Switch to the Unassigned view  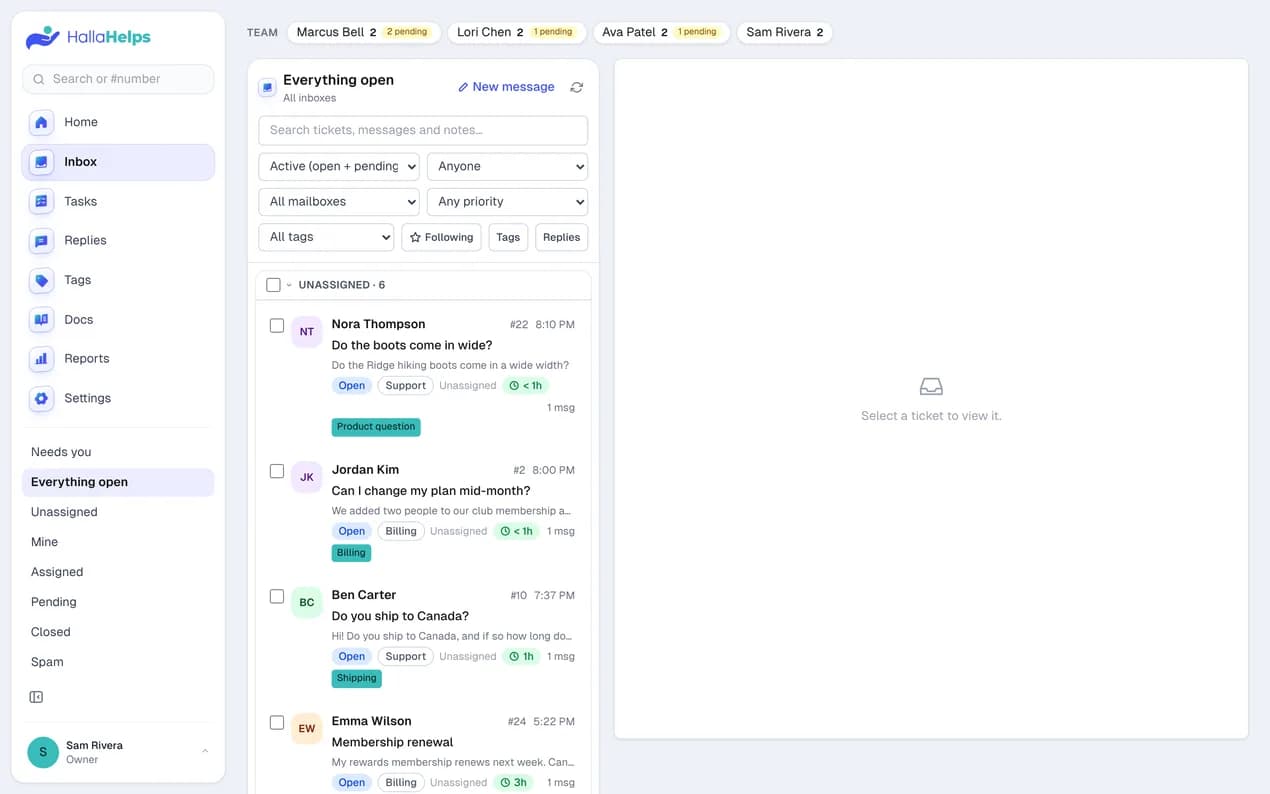tap(118, 512)
